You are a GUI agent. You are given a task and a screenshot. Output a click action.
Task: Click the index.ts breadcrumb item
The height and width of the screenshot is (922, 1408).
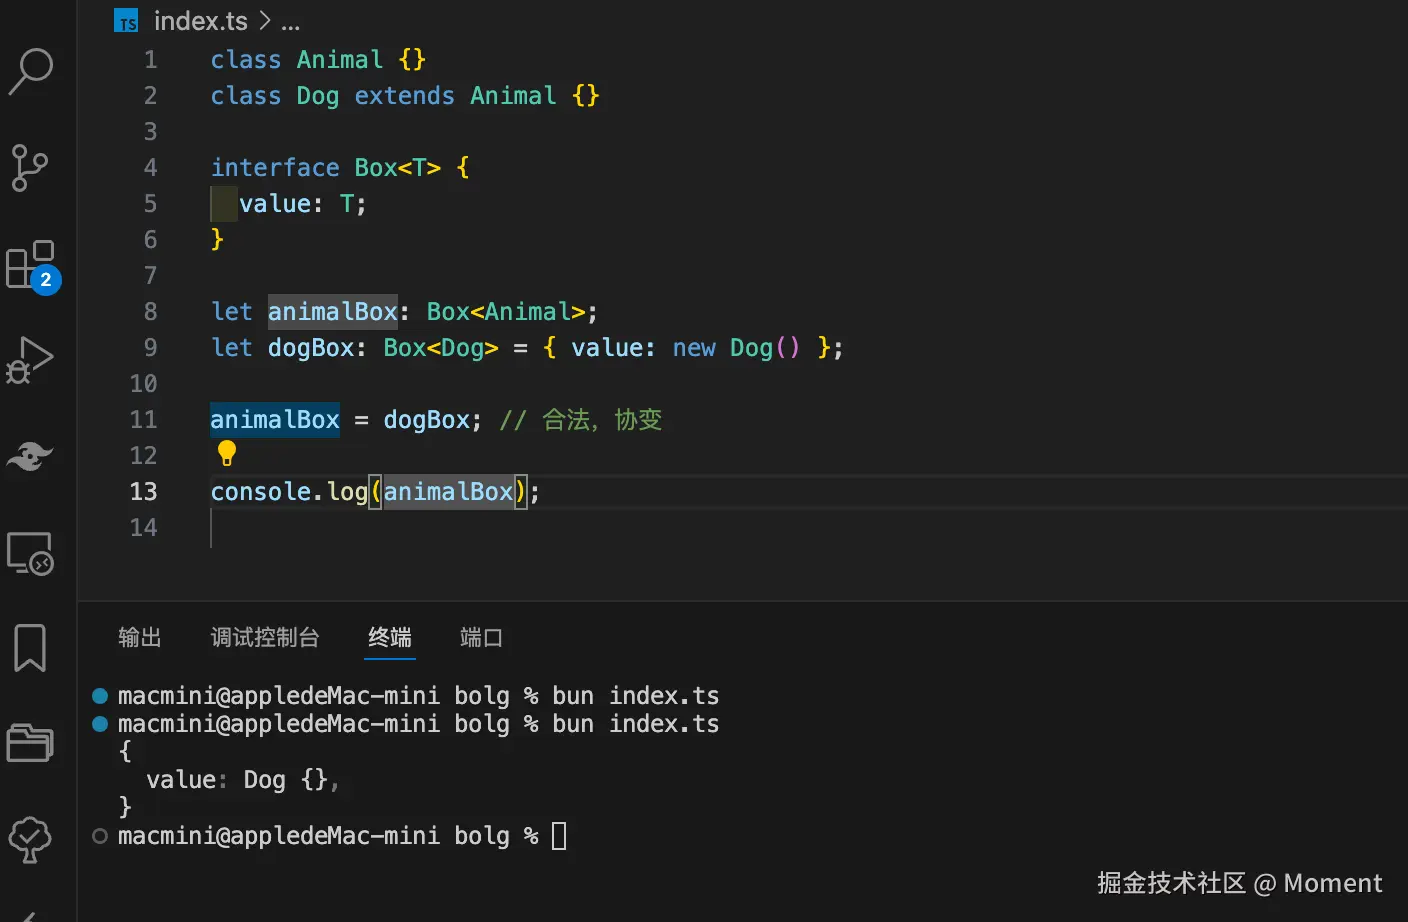coord(200,21)
